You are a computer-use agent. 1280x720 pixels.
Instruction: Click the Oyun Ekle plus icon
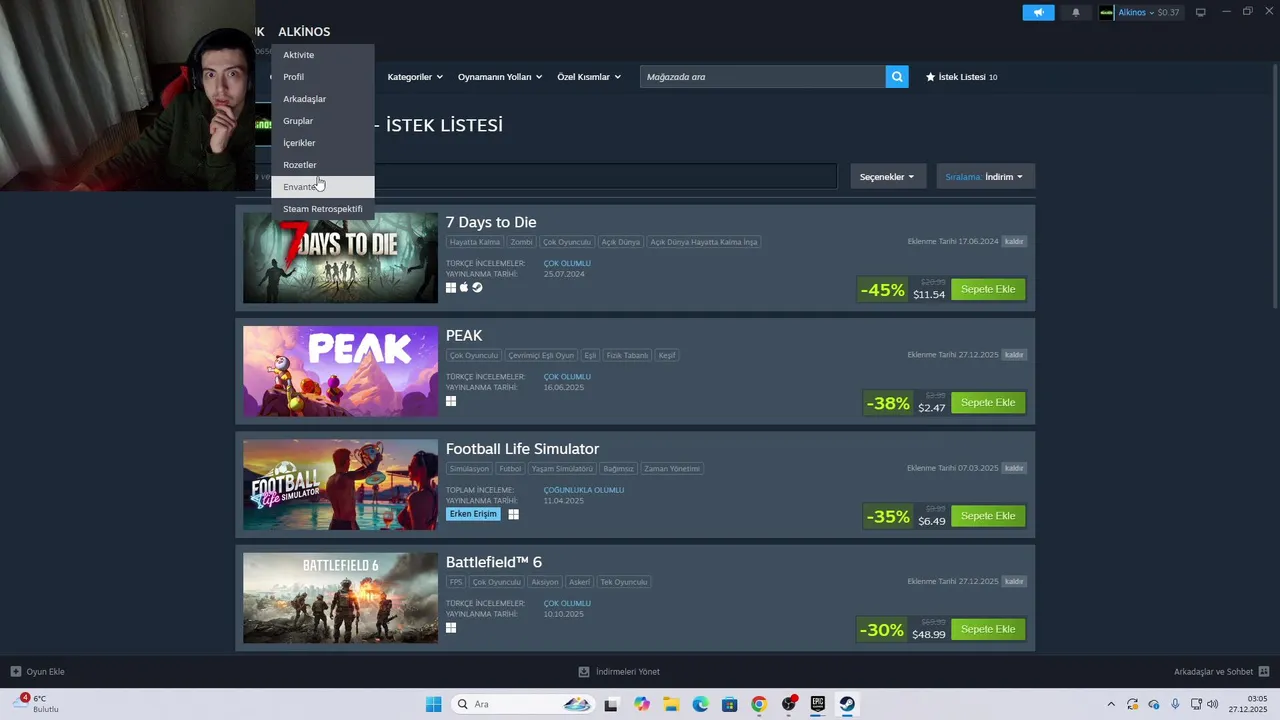(15, 672)
